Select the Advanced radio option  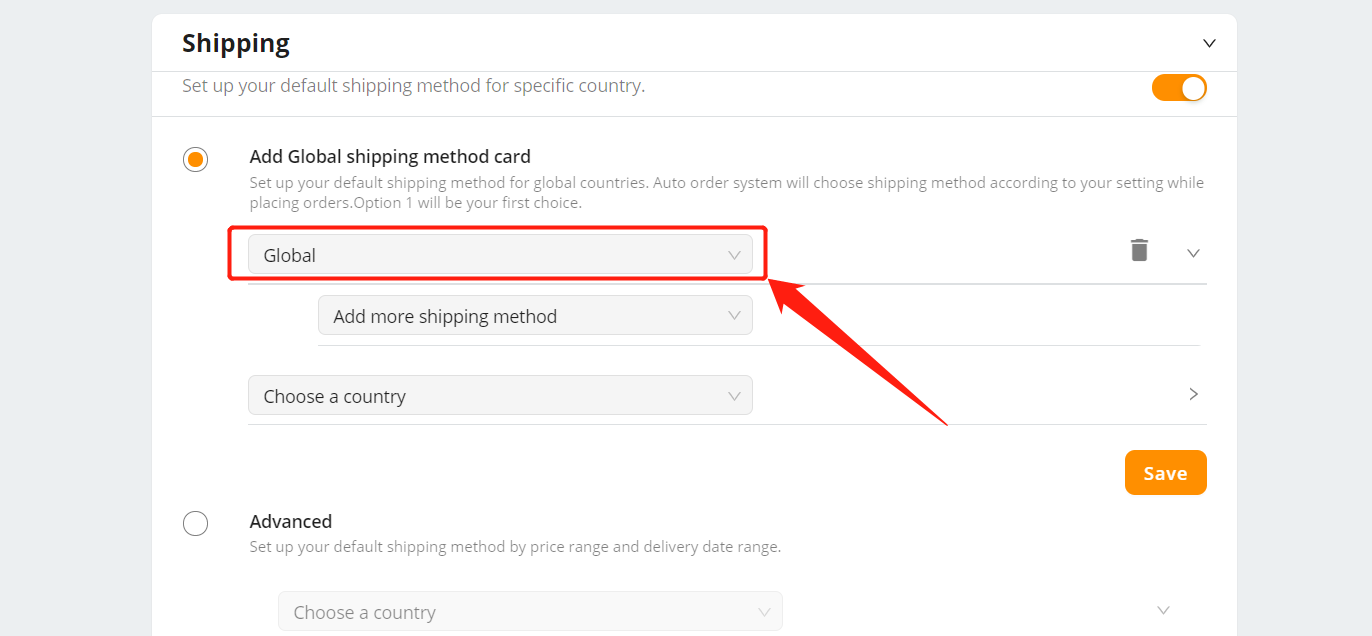195,523
